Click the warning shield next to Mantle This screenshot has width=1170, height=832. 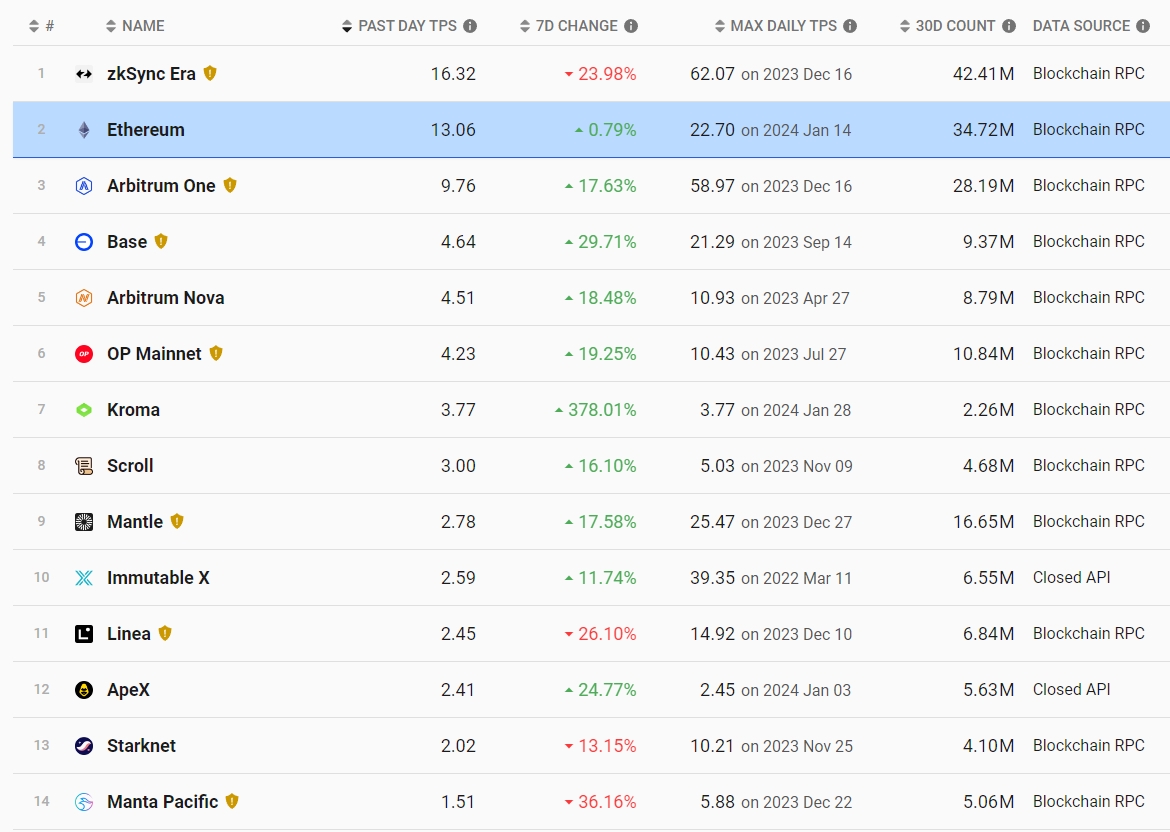point(177,521)
